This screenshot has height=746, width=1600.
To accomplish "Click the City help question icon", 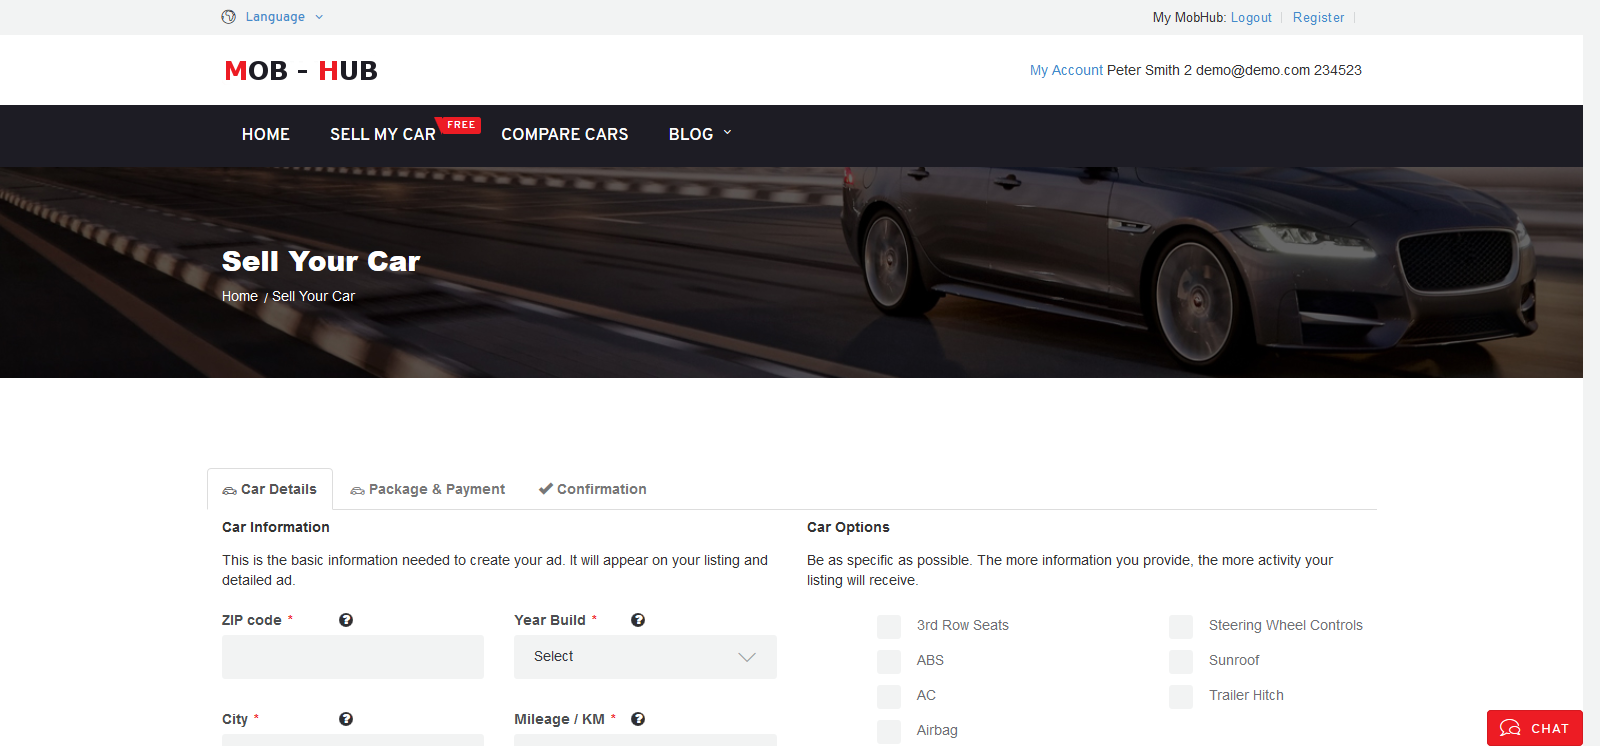I will tap(346, 719).
